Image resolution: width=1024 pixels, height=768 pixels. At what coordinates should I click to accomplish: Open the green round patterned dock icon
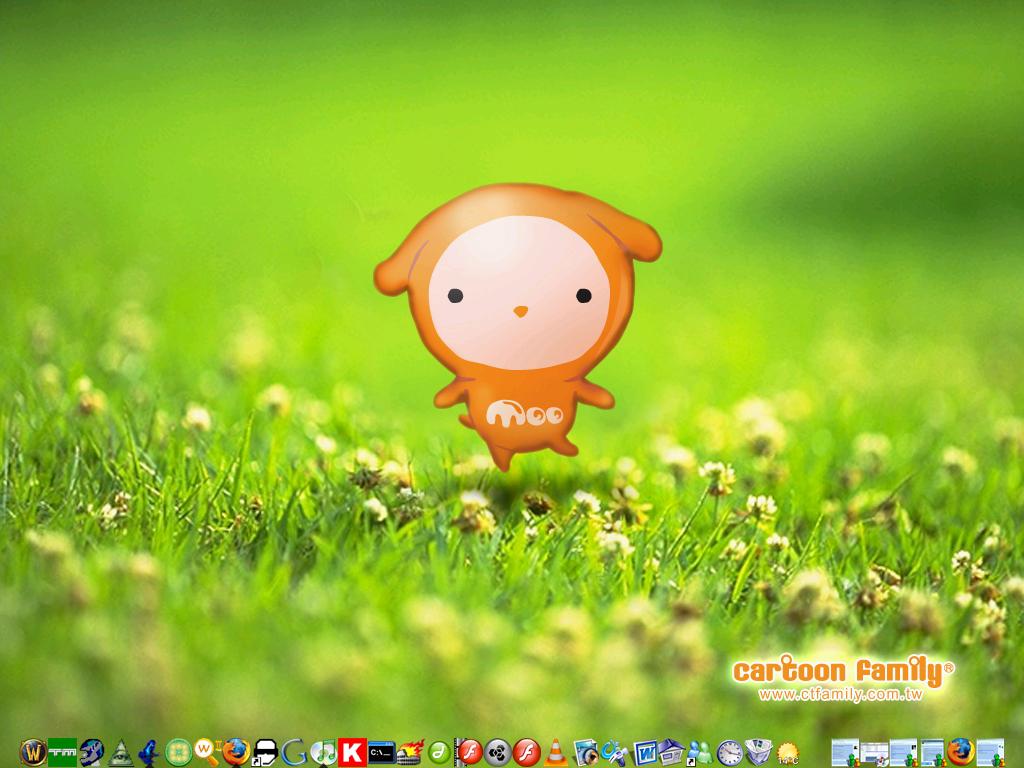[178, 752]
